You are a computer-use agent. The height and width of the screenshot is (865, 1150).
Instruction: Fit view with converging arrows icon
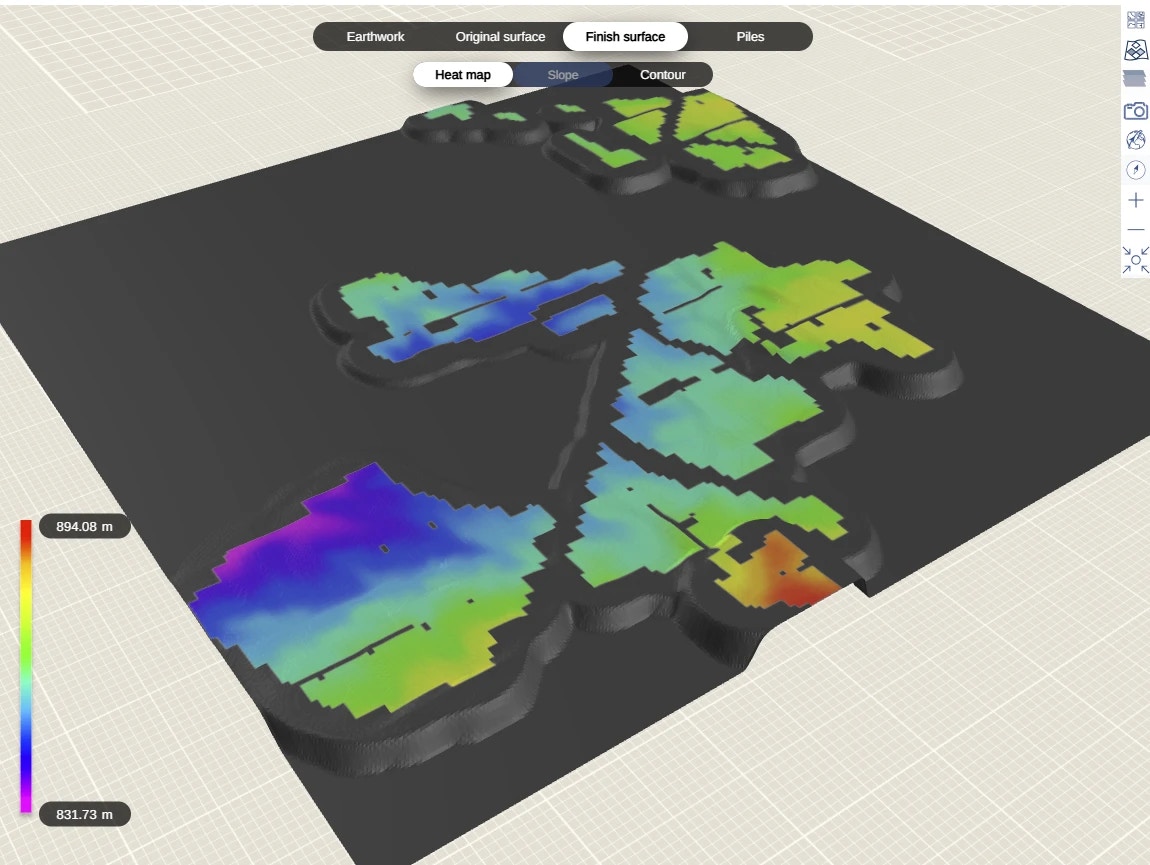(1135, 260)
